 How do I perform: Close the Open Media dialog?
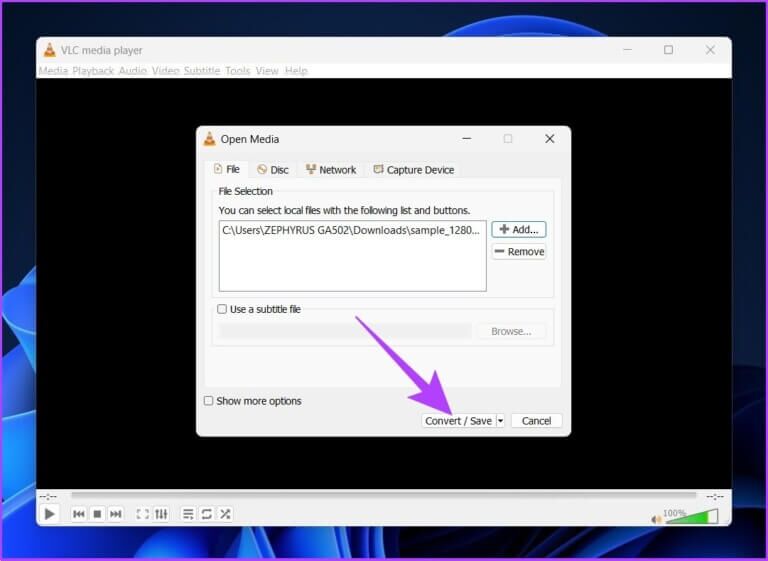click(x=550, y=139)
